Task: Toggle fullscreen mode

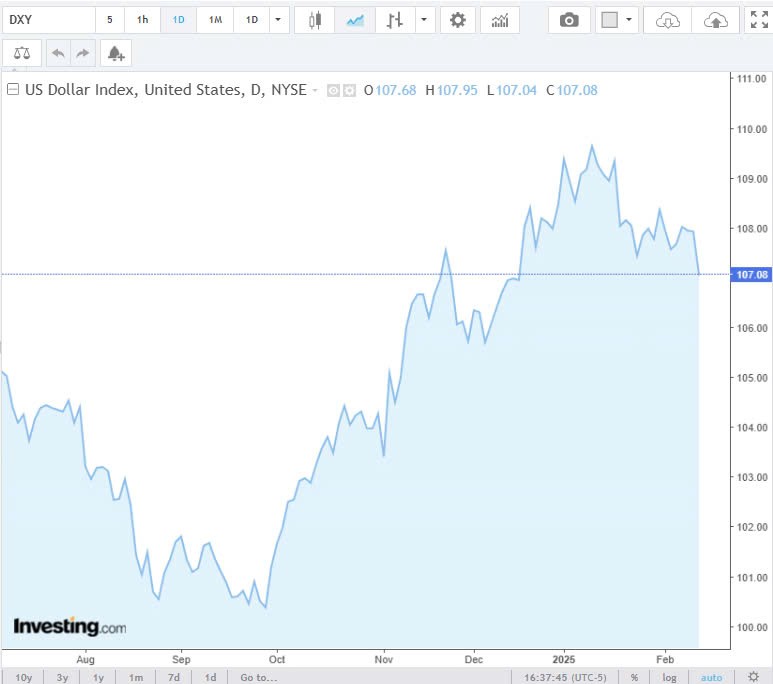Action: 759,20
